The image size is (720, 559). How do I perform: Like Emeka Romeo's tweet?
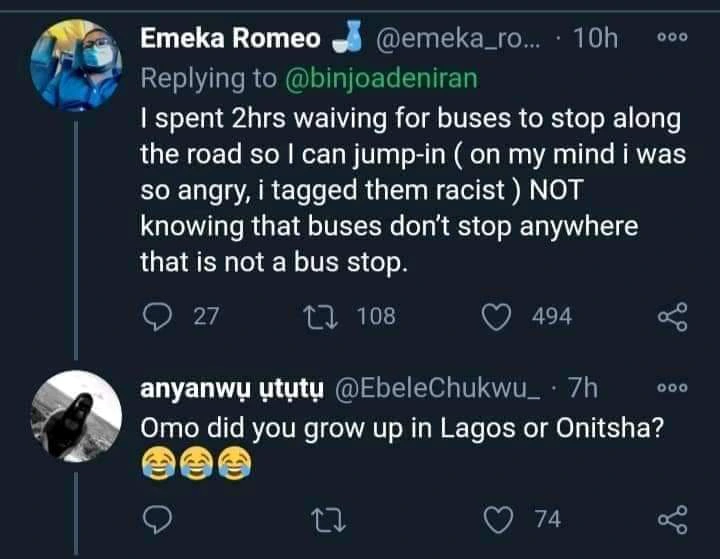(x=497, y=317)
